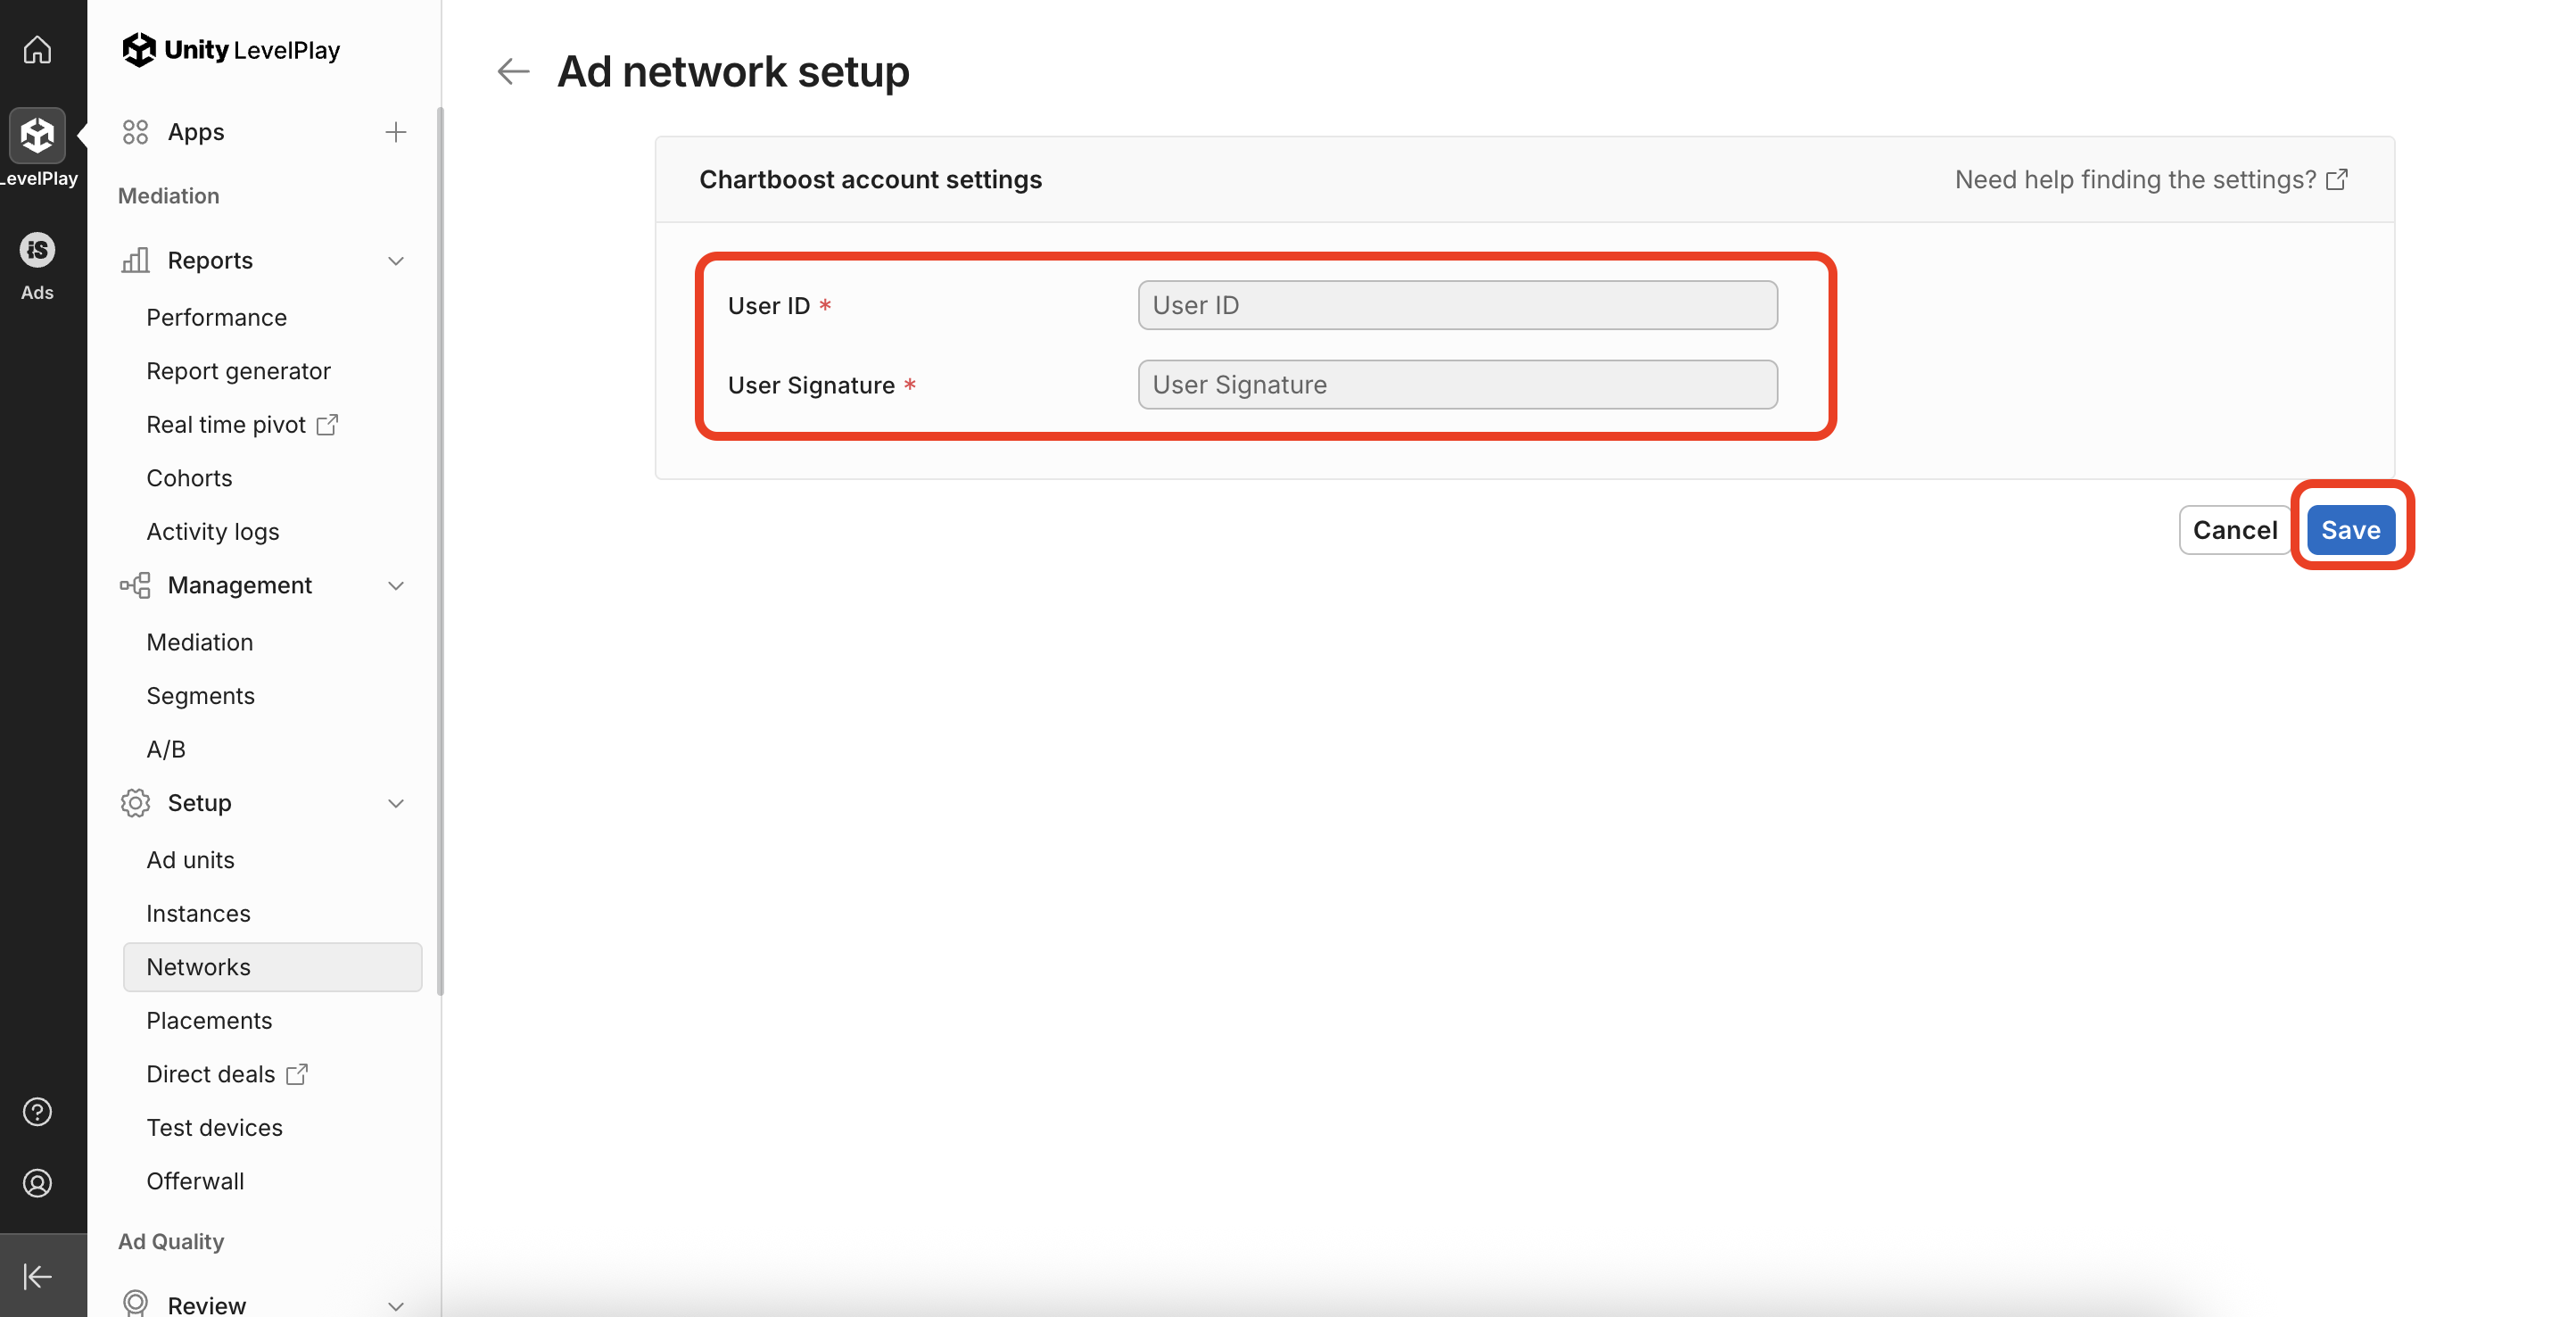
Task: Open the LevelPlay product icon
Action: coord(37,135)
